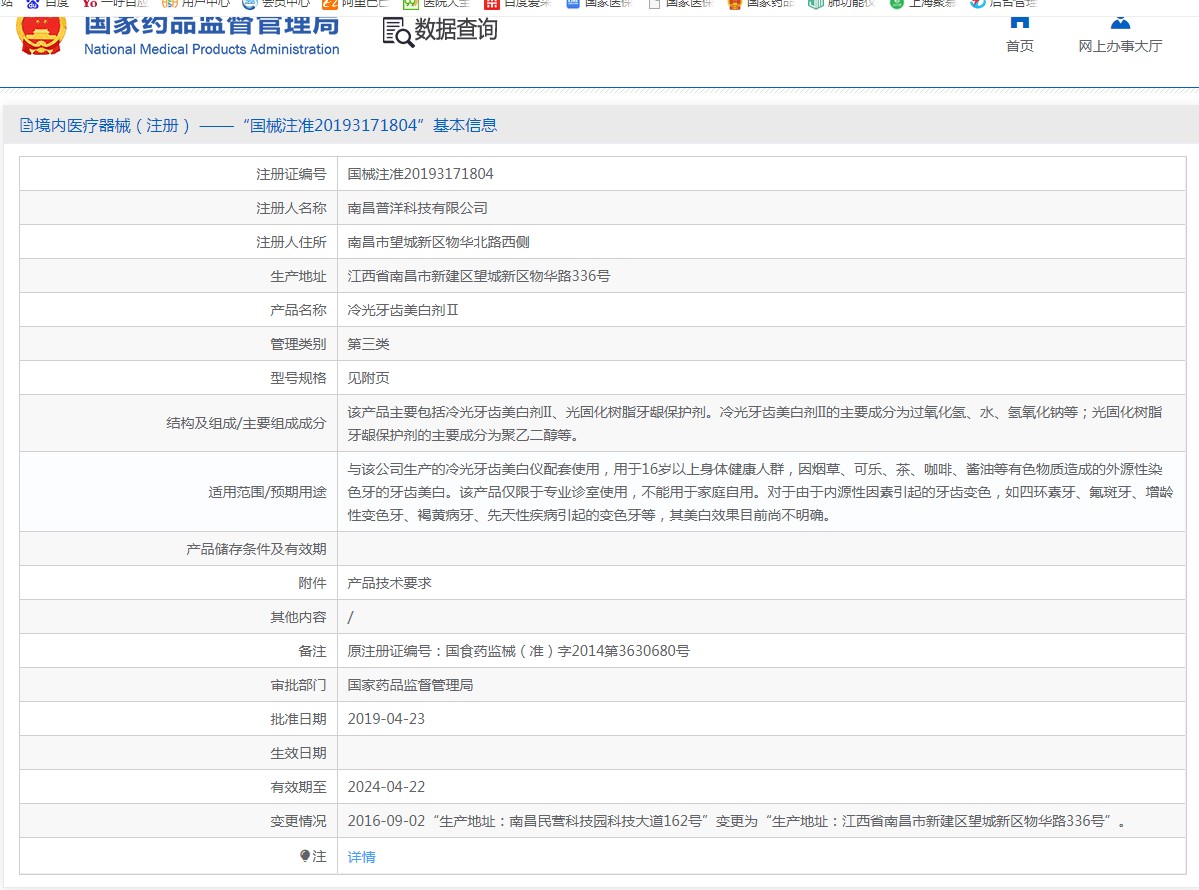Click the lightbulb icon beside 注
The width and height of the screenshot is (1199, 890).
click(x=305, y=856)
